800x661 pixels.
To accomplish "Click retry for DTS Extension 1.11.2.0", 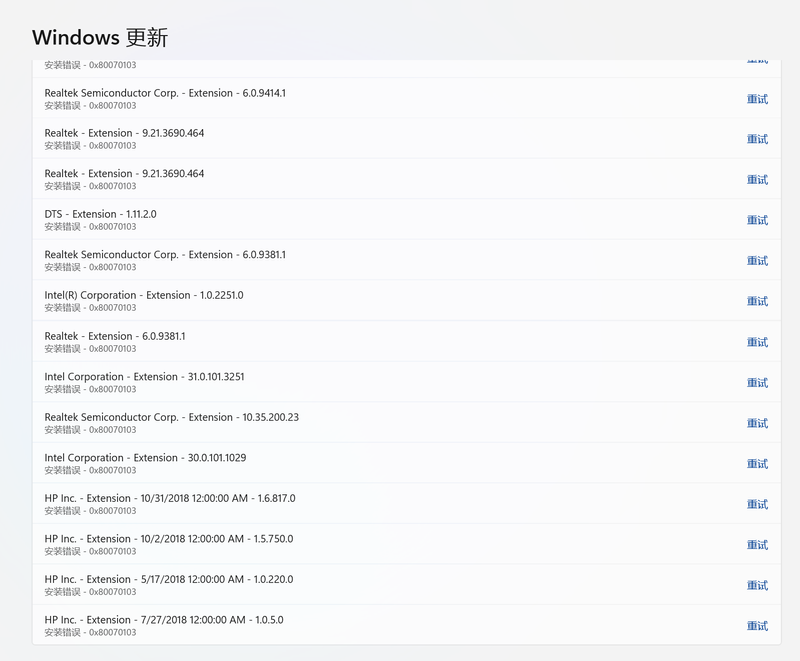I will coord(757,220).
